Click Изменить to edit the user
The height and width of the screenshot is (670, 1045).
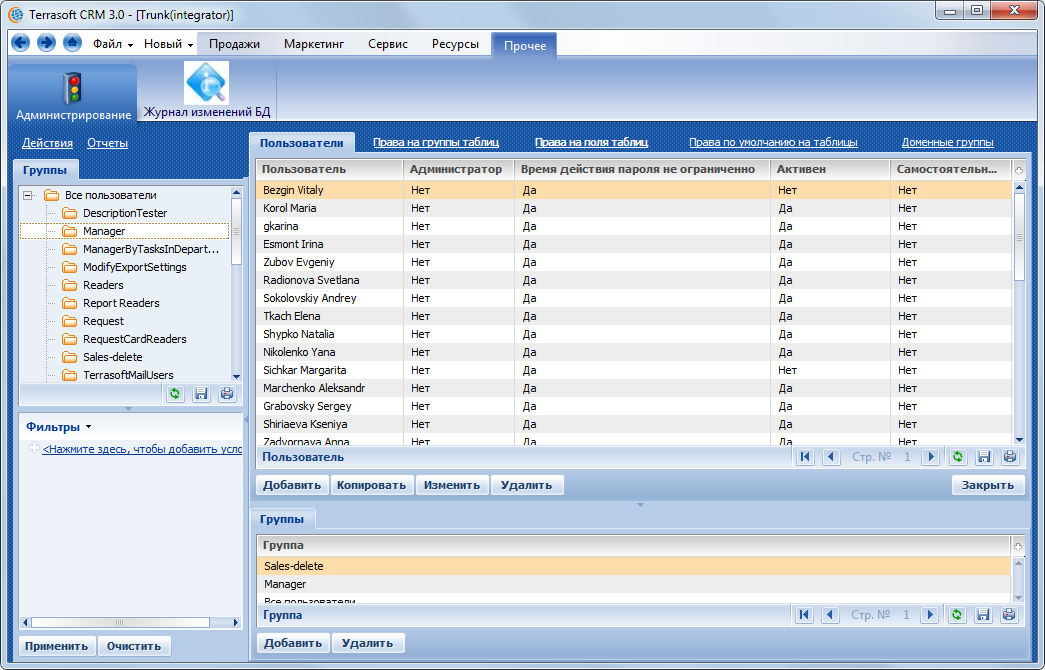452,485
